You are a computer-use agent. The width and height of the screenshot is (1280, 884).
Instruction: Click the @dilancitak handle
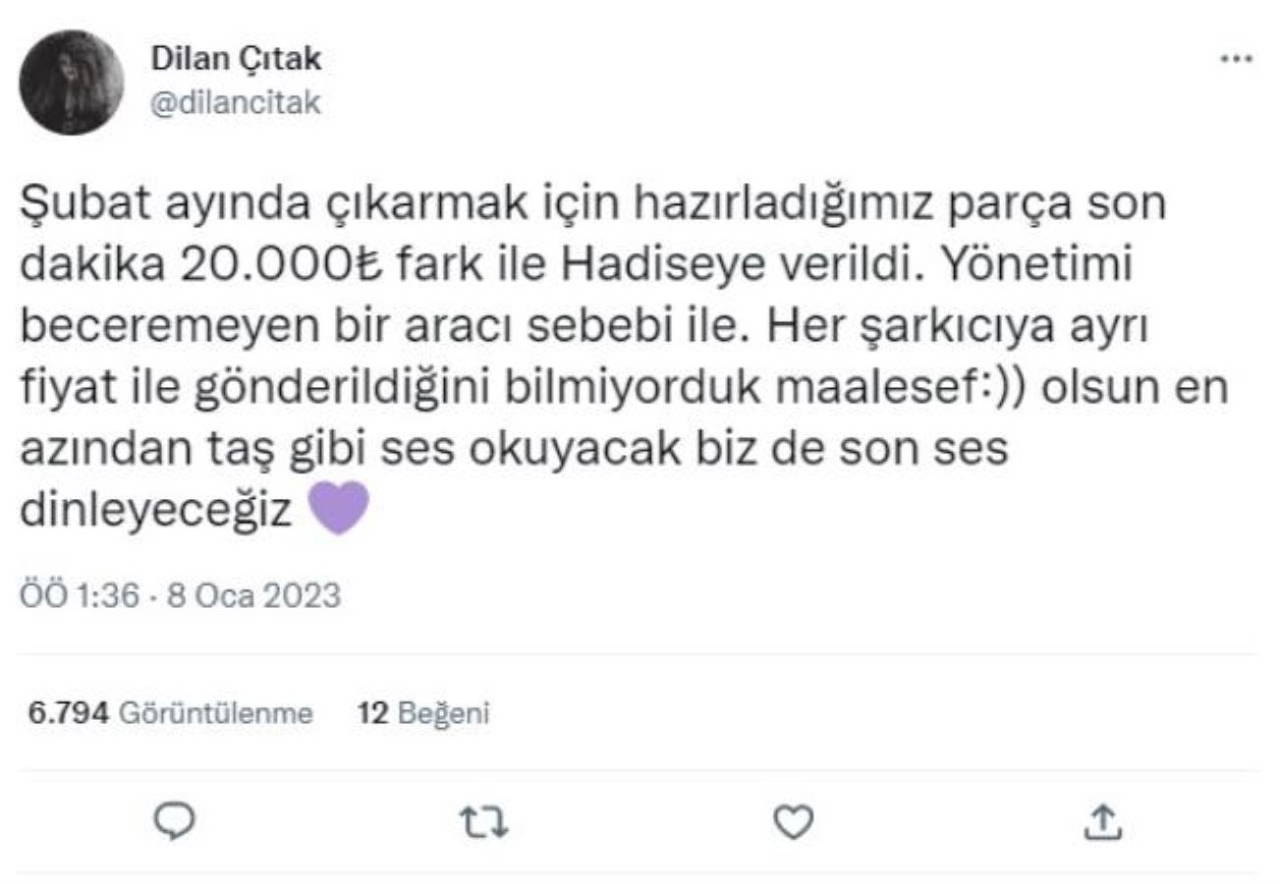(x=236, y=103)
